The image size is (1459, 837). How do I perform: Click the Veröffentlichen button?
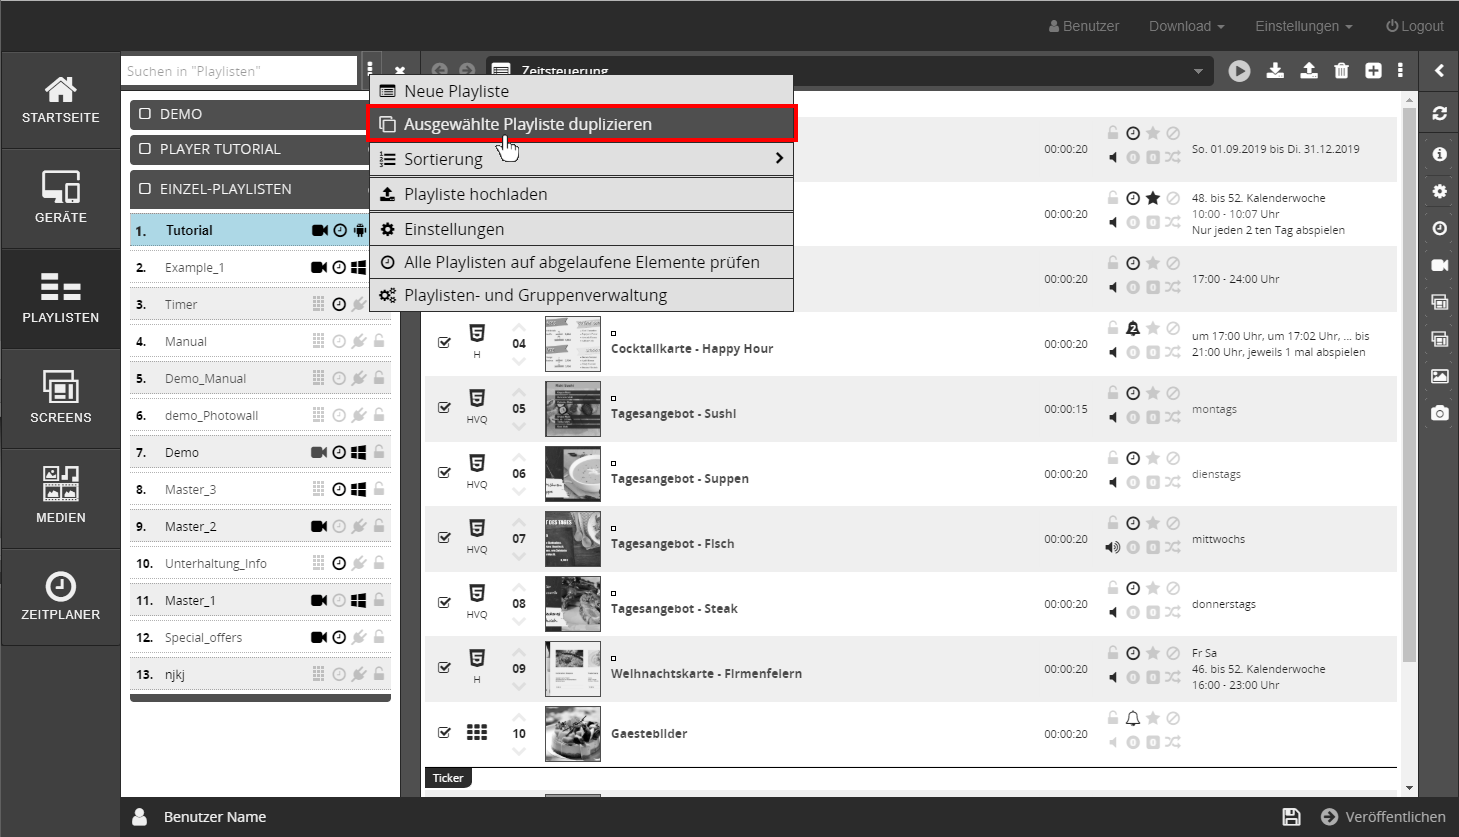pyautogui.click(x=1383, y=817)
